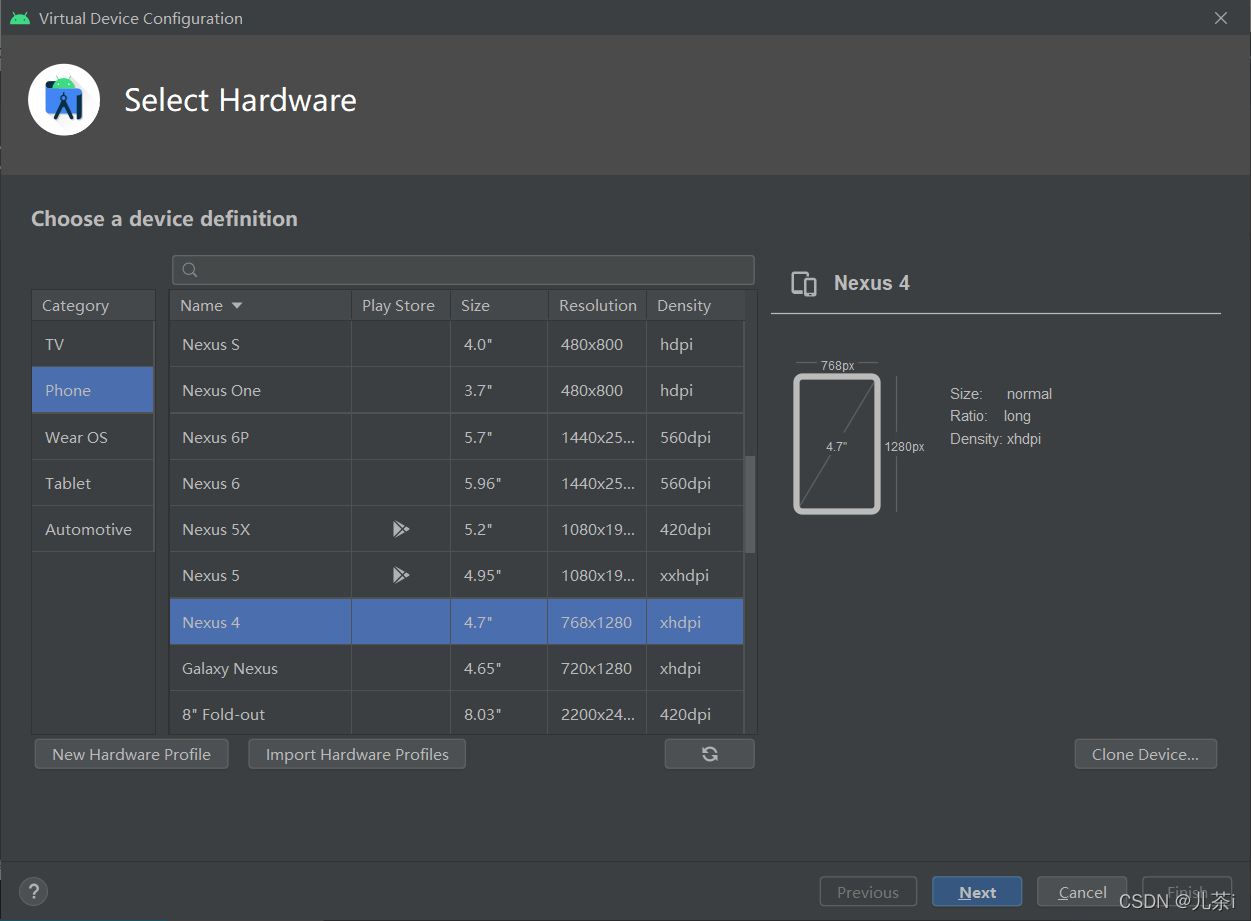Click the Next button
Viewport: 1251px width, 921px height.
coord(977,892)
